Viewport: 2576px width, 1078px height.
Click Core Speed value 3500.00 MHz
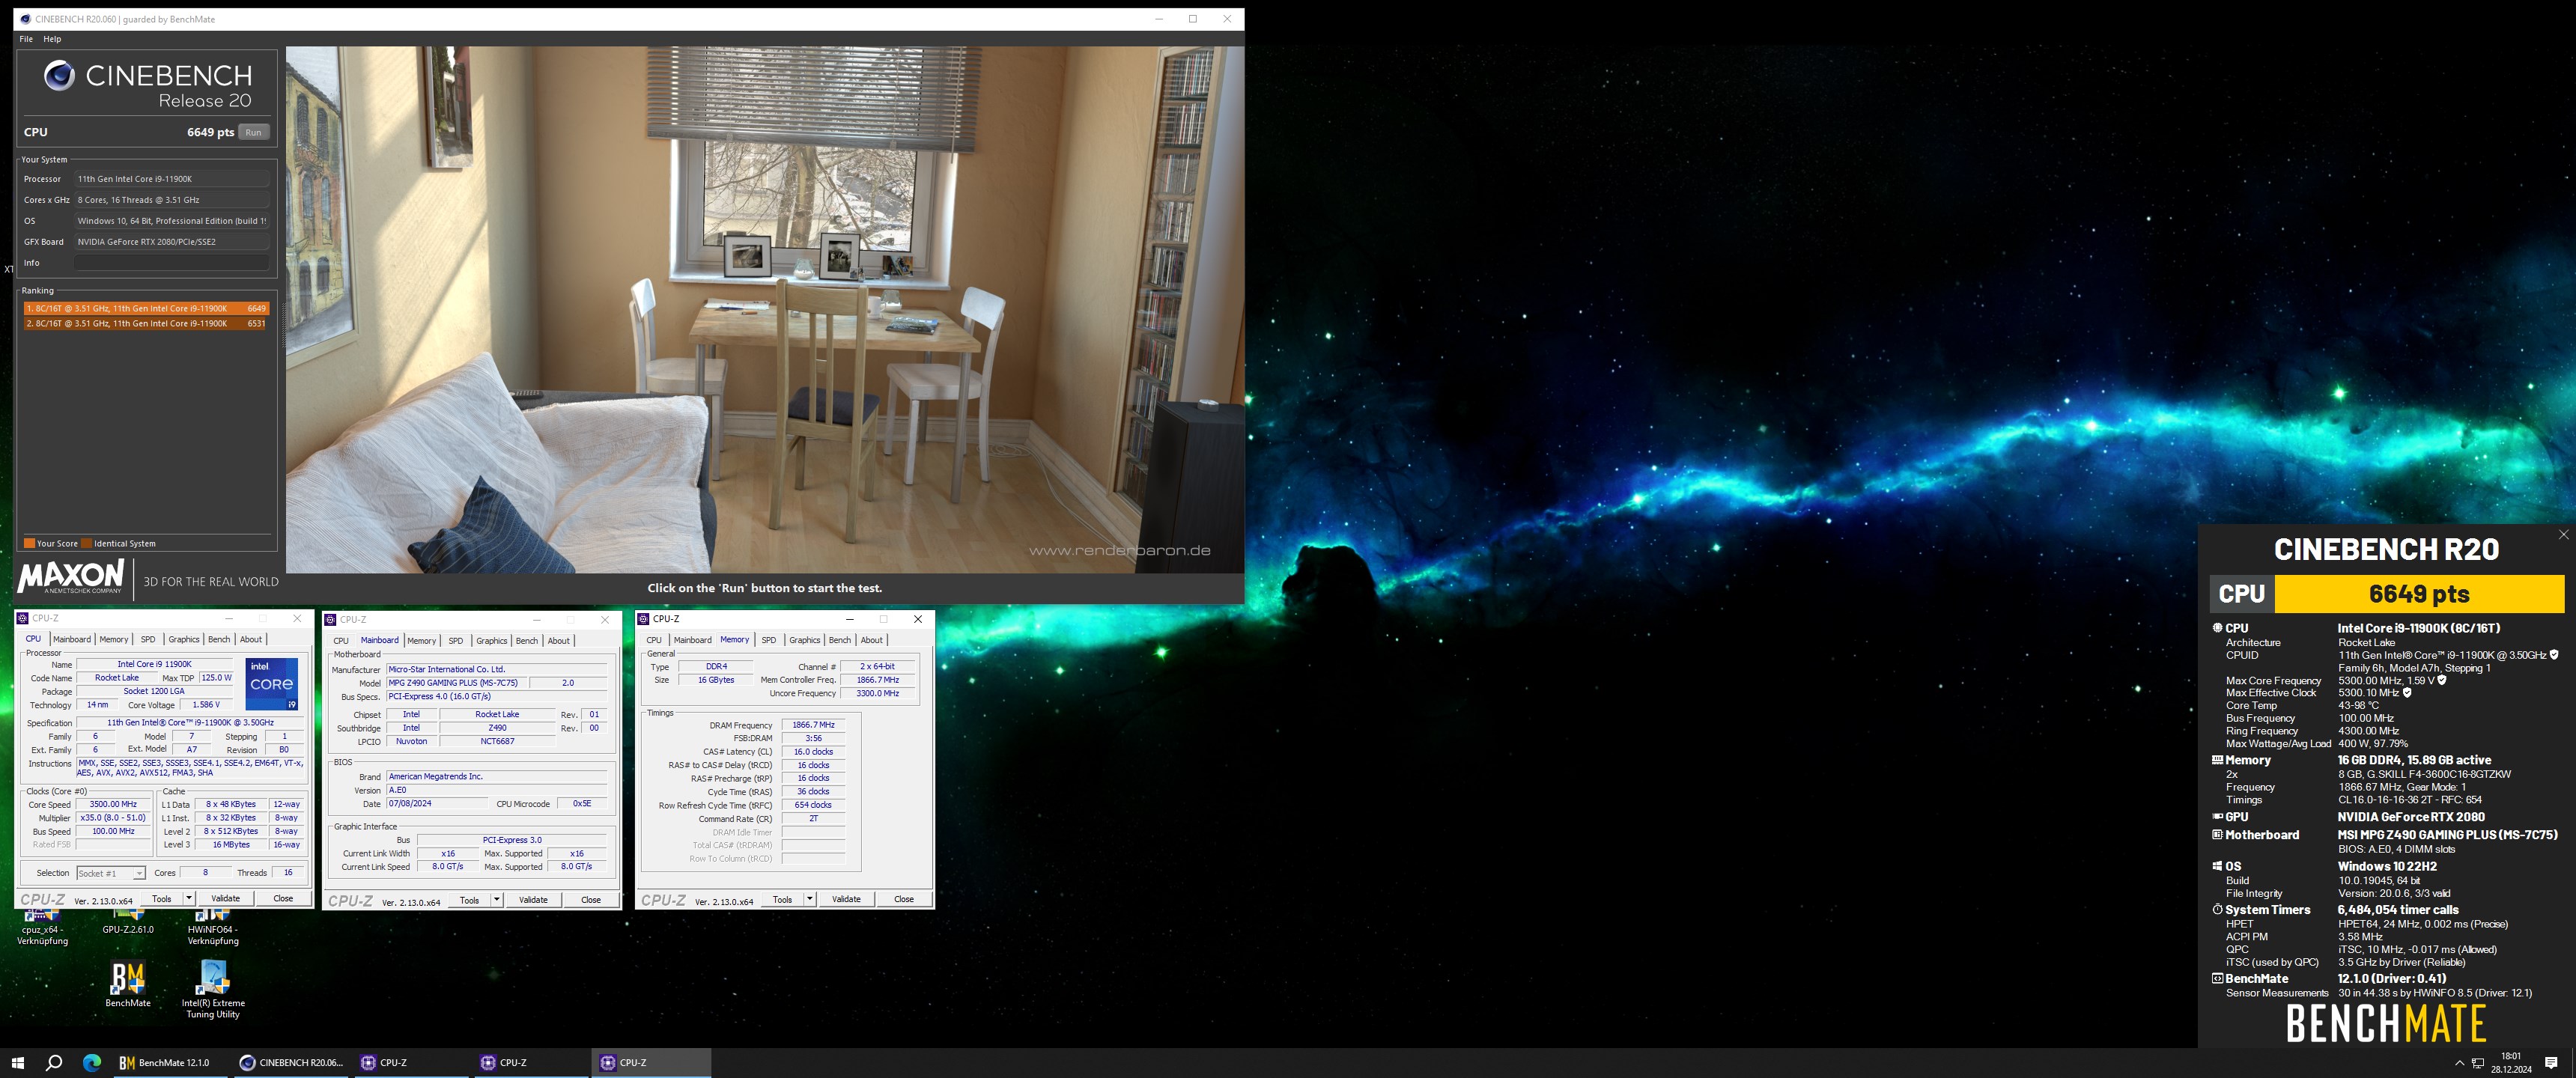coord(113,804)
